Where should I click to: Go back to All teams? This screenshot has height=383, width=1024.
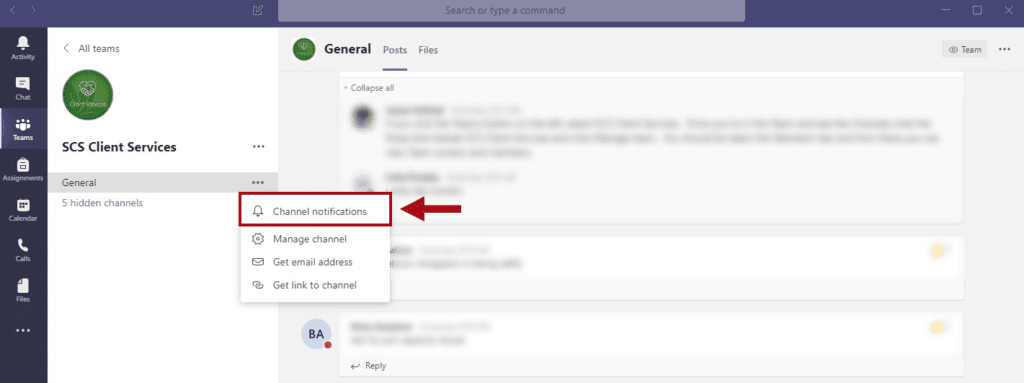pyautogui.click(x=91, y=48)
